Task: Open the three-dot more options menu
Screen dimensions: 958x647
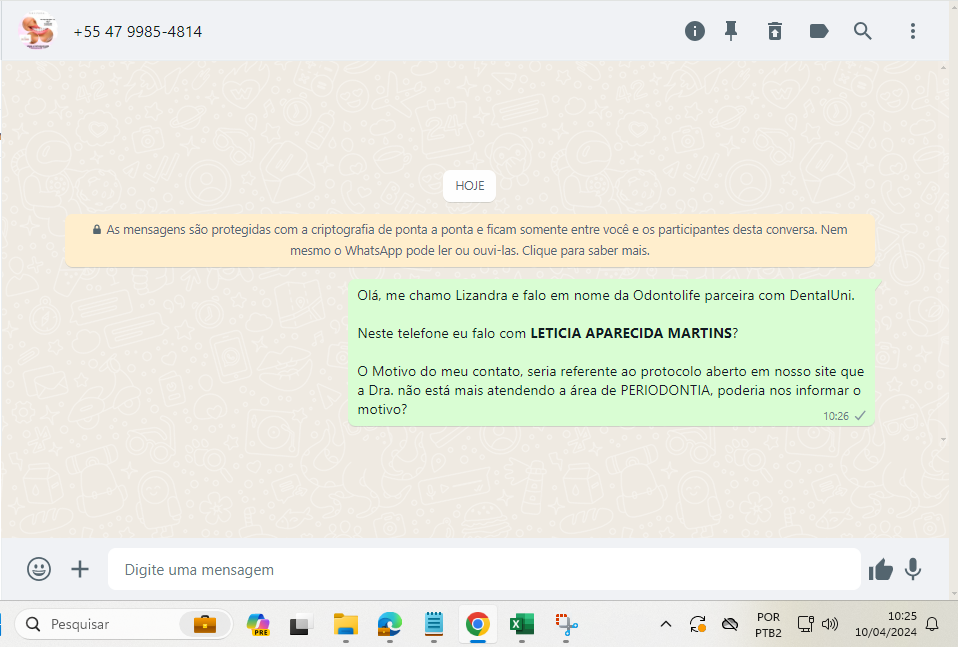Action: click(x=913, y=31)
